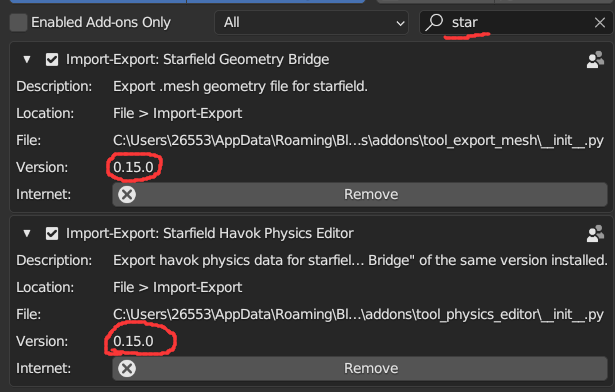
Task: Click the tool_export_mesh file path
Action: pos(358,140)
